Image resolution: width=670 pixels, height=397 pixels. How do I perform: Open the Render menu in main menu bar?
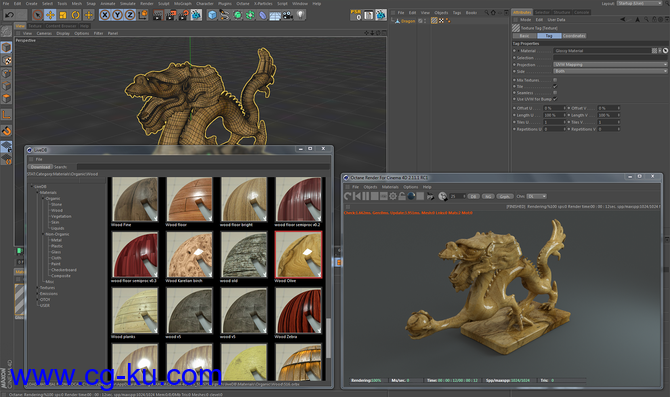tap(147, 3)
